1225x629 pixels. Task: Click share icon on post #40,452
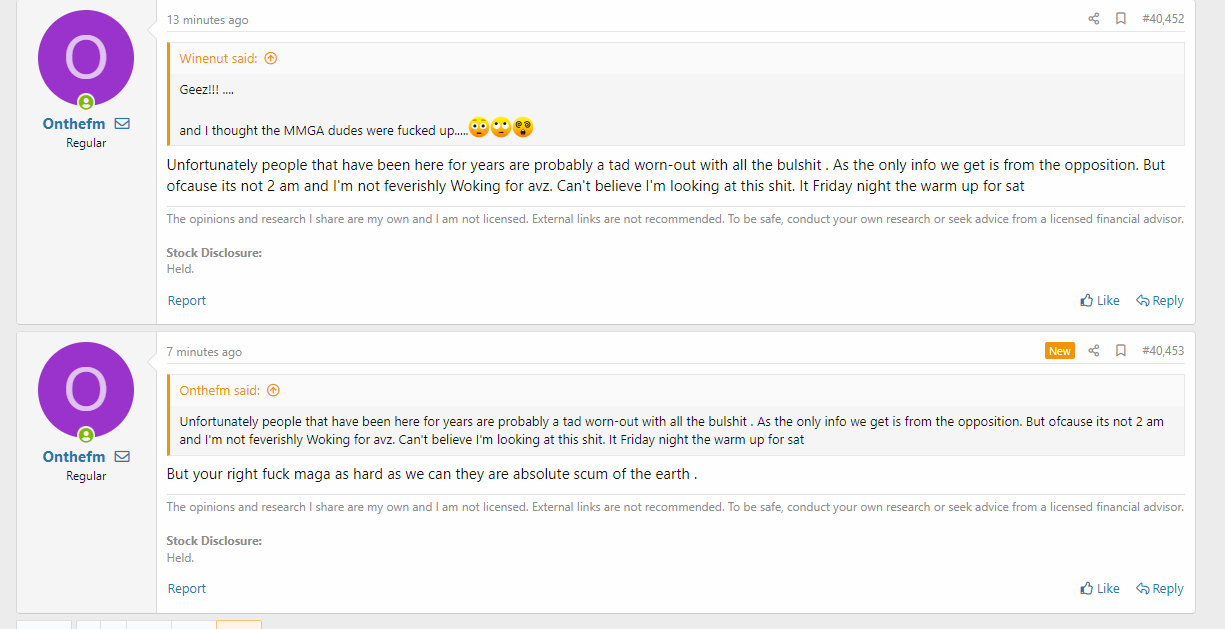pos(1094,19)
